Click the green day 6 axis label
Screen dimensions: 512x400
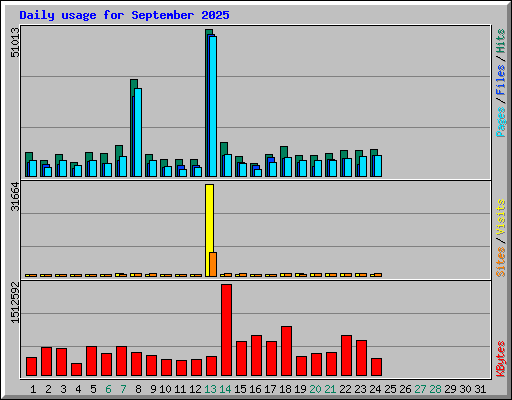(x=108, y=389)
